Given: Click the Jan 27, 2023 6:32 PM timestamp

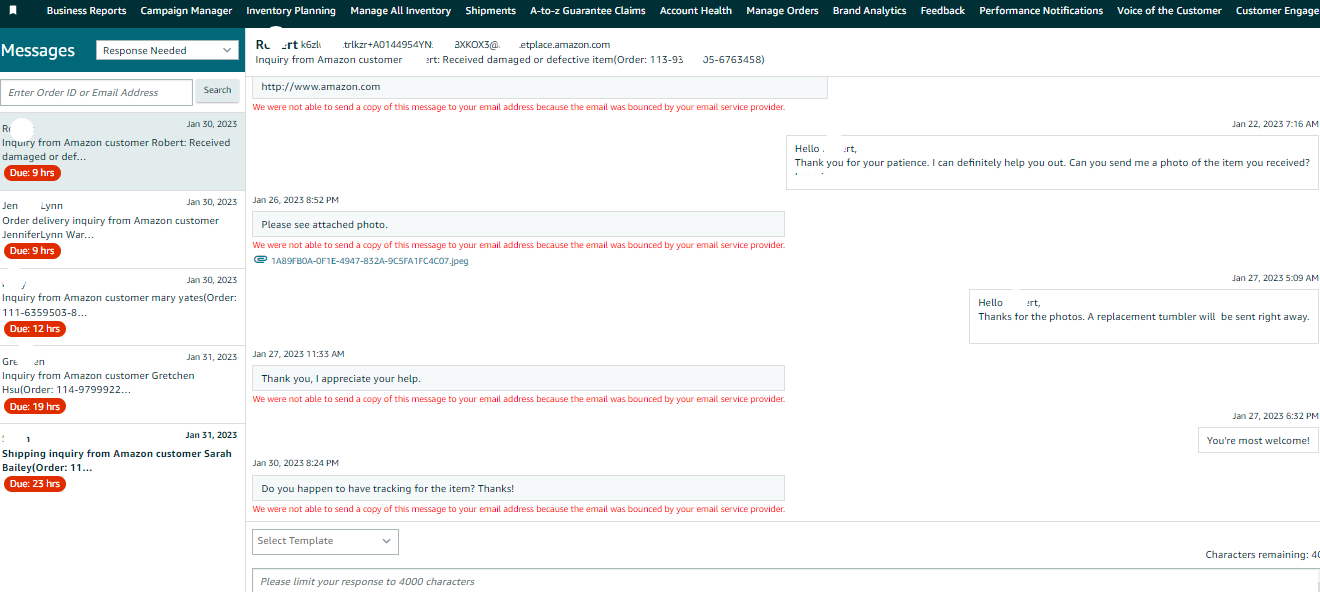Looking at the screenshot, I should pos(1275,416).
